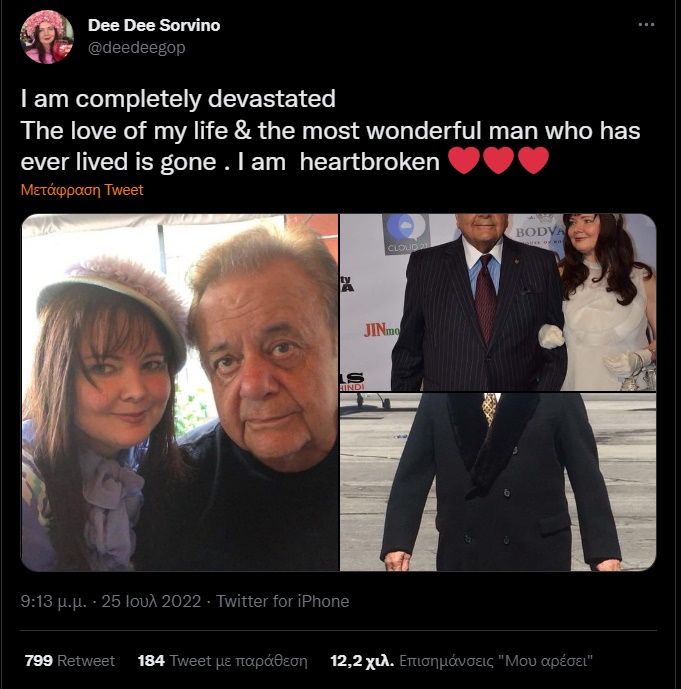View the 12,2 χιλ. Μου αρέσει likes
This screenshot has height=689, width=681.
[461, 660]
